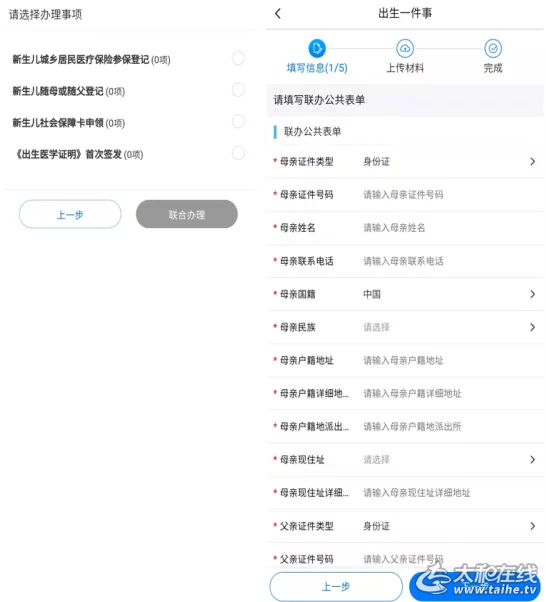Image resolution: width=546 pixels, height=602 pixels.
Task: Tap the 上传材料 upload cloud icon
Action: (405, 48)
